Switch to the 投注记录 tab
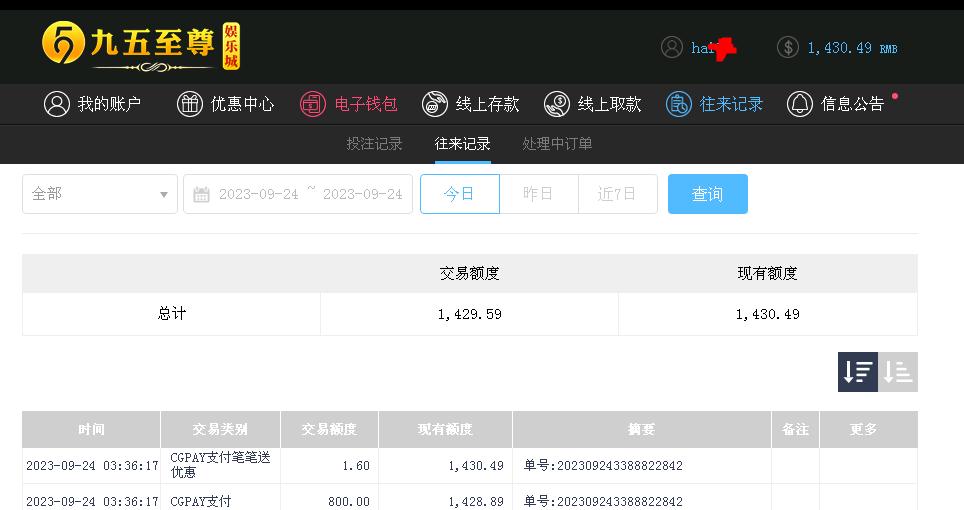The image size is (964, 510). pos(374,144)
